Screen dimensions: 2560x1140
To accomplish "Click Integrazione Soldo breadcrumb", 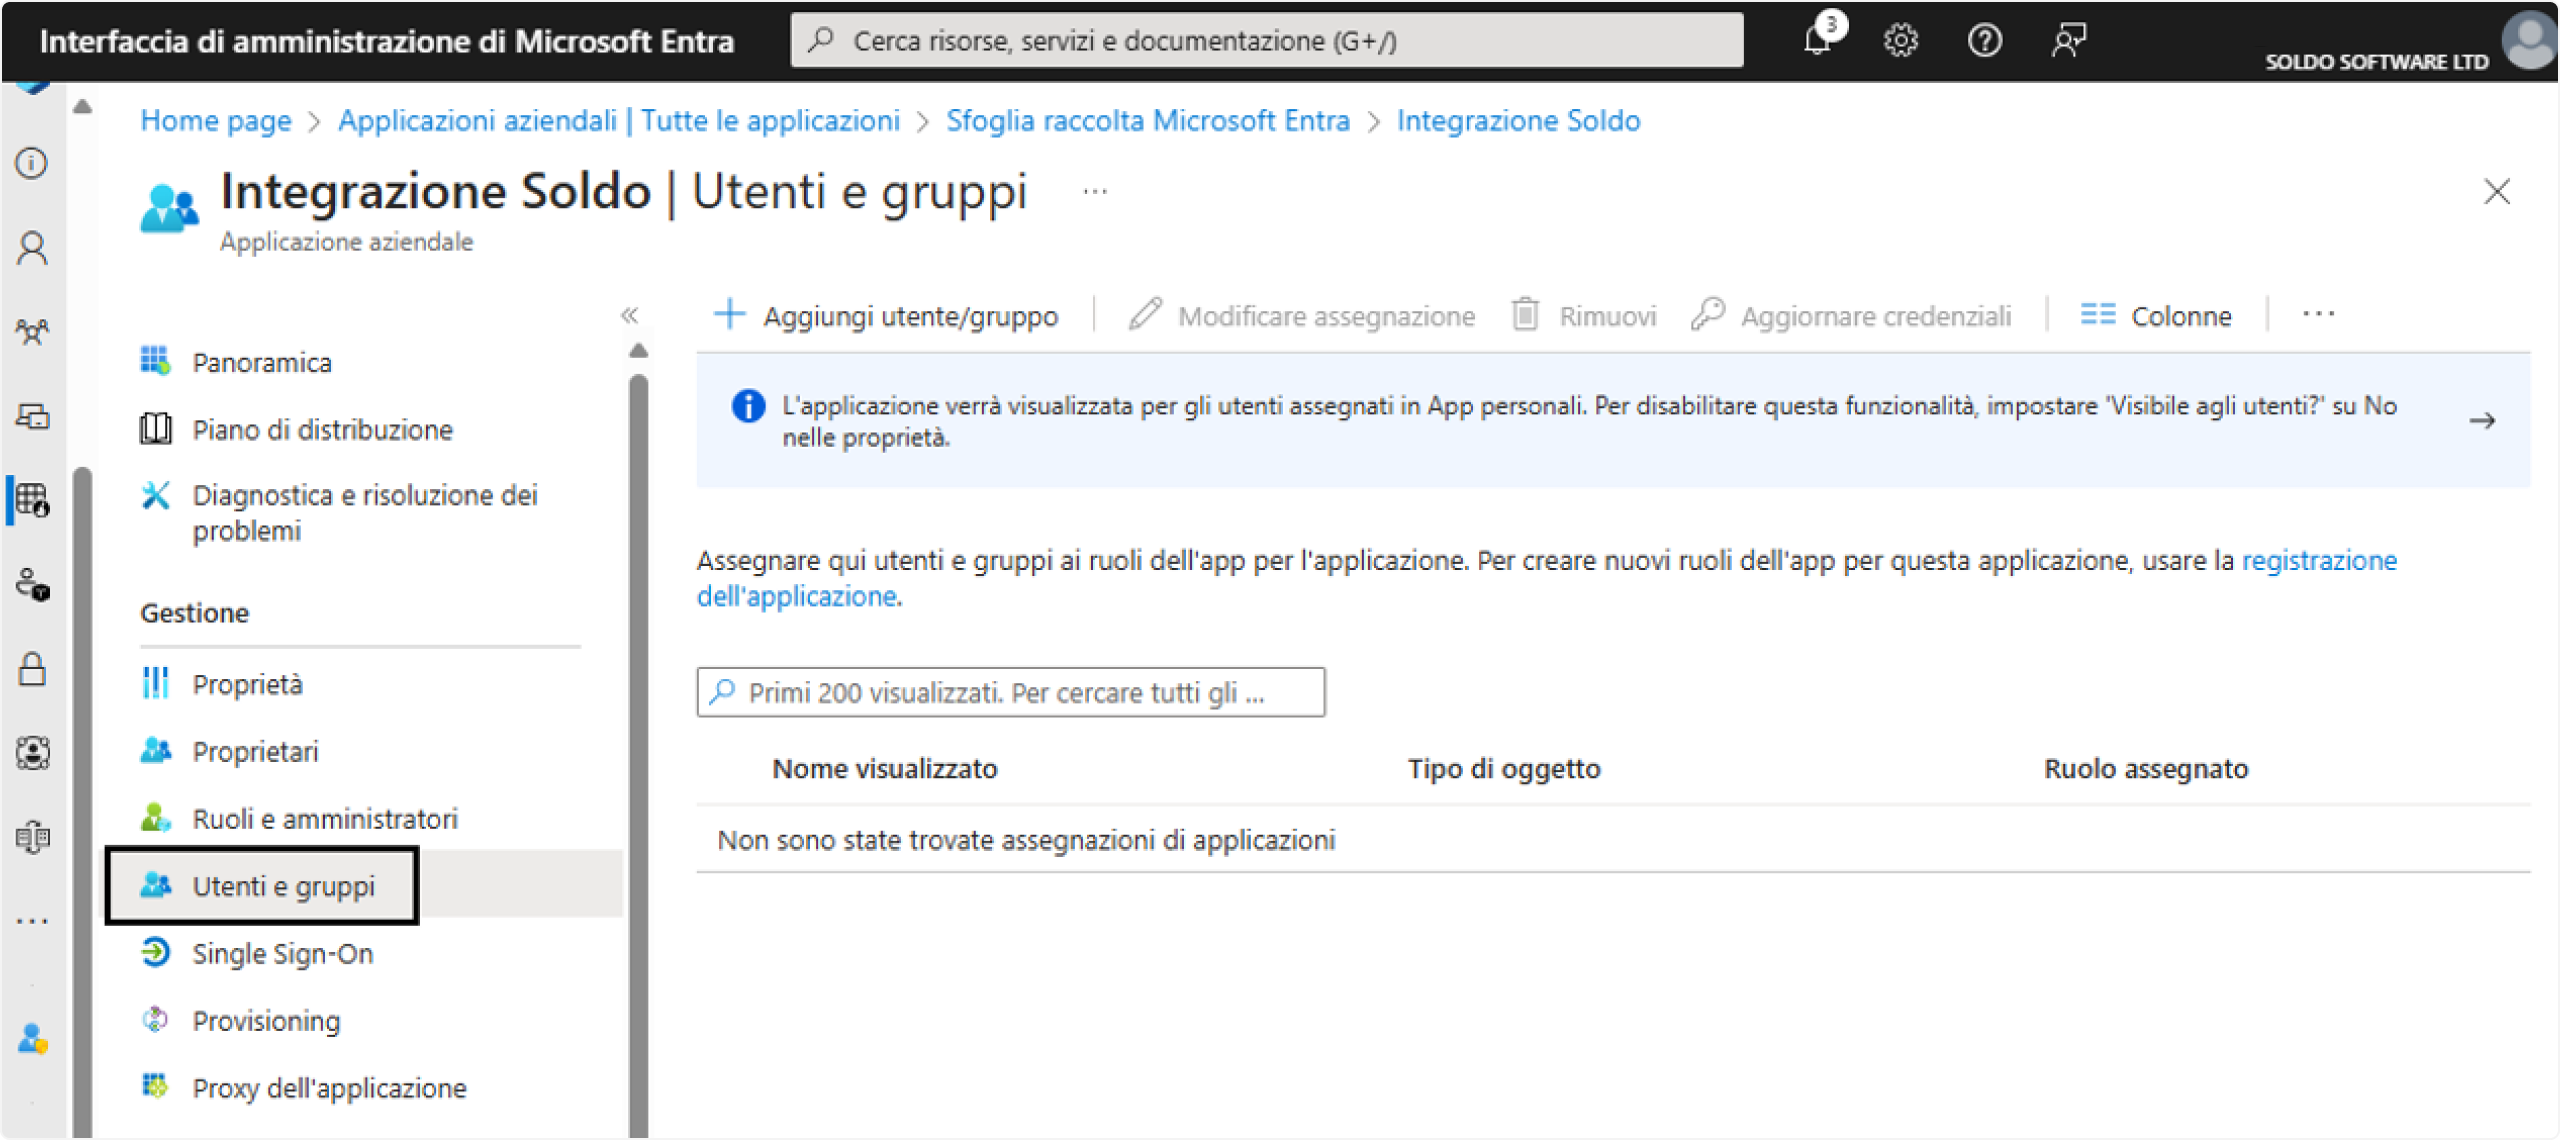I will point(1518,120).
